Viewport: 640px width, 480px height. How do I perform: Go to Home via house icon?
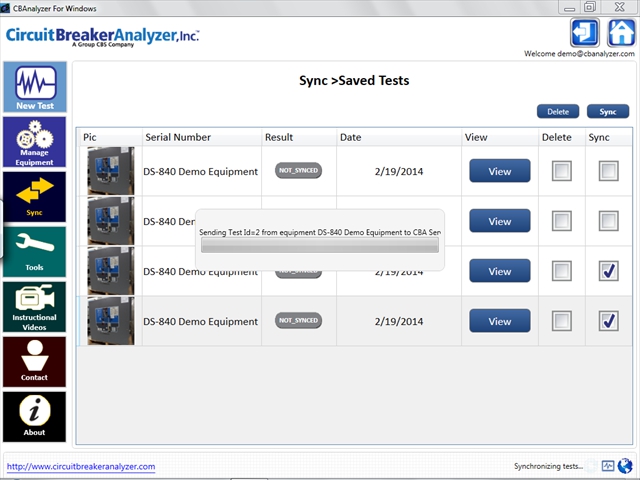(621, 33)
